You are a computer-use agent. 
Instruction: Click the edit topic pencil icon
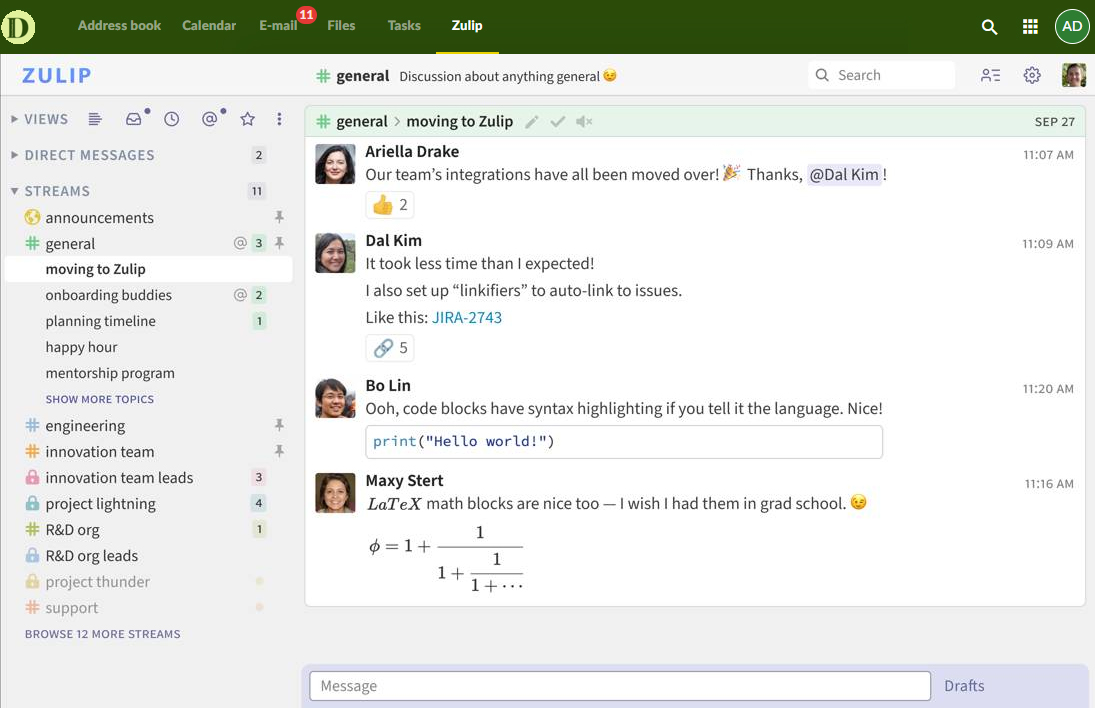pos(532,122)
